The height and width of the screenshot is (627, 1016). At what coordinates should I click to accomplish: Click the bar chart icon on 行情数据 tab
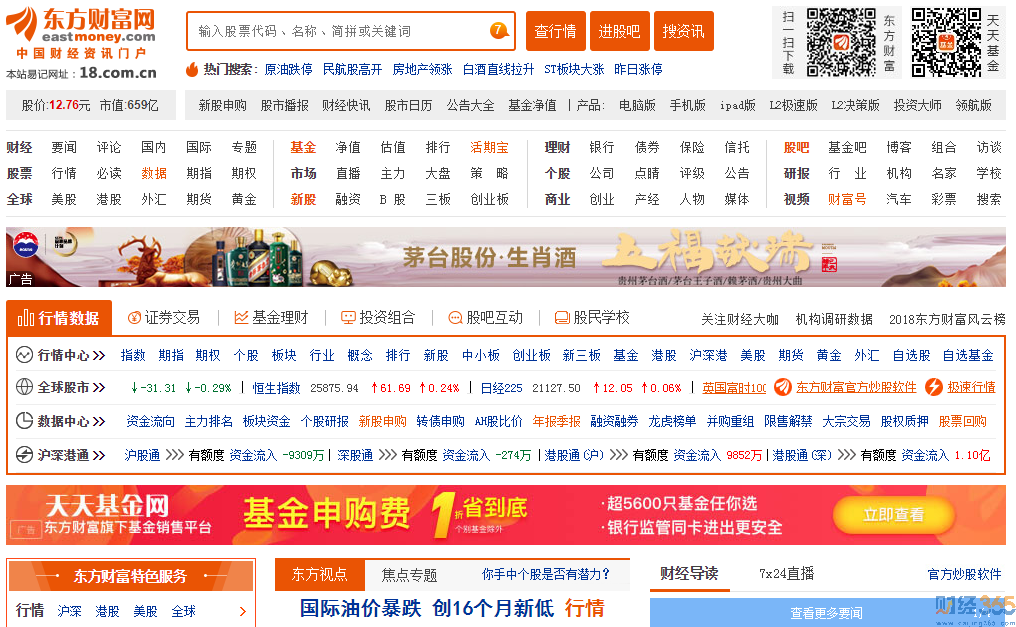click(26, 317)
